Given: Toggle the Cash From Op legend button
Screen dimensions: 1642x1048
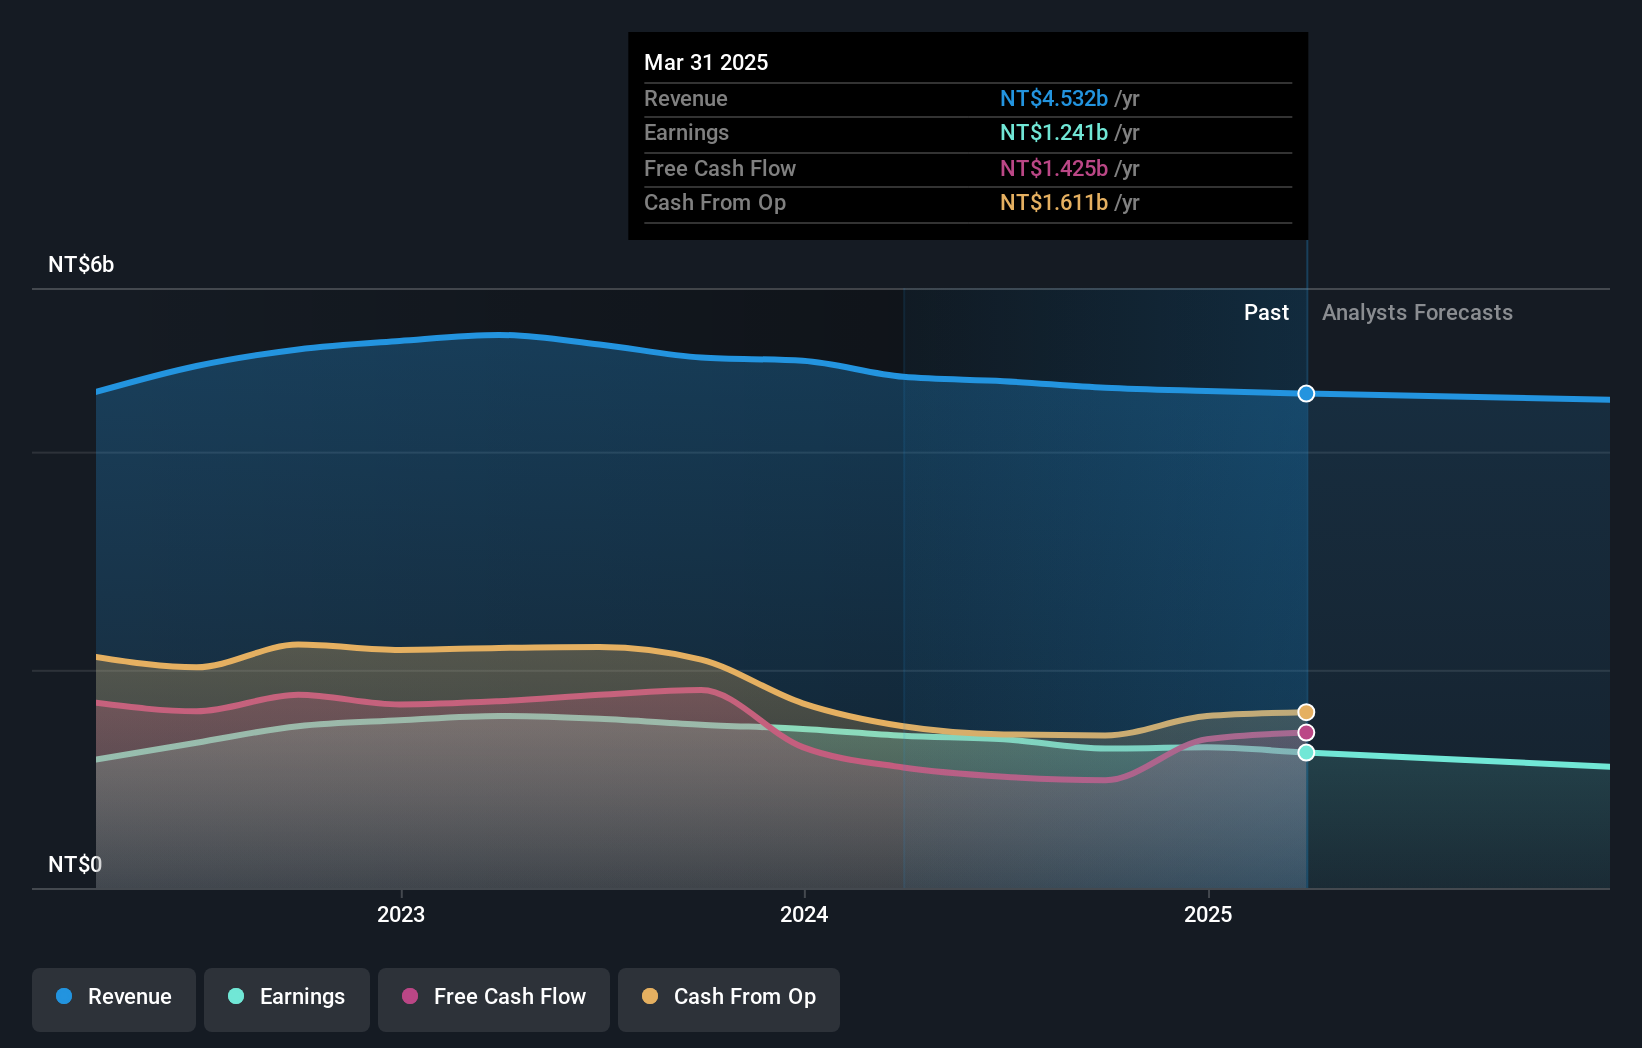Looking at the screenshot, I should click(x=729, y=999).
